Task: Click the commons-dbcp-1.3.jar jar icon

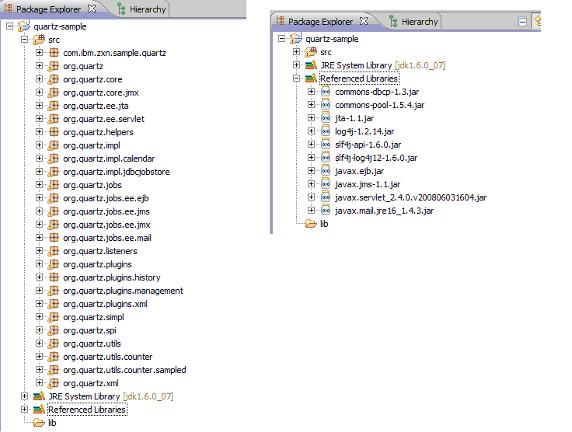Action: pos(325,92)
